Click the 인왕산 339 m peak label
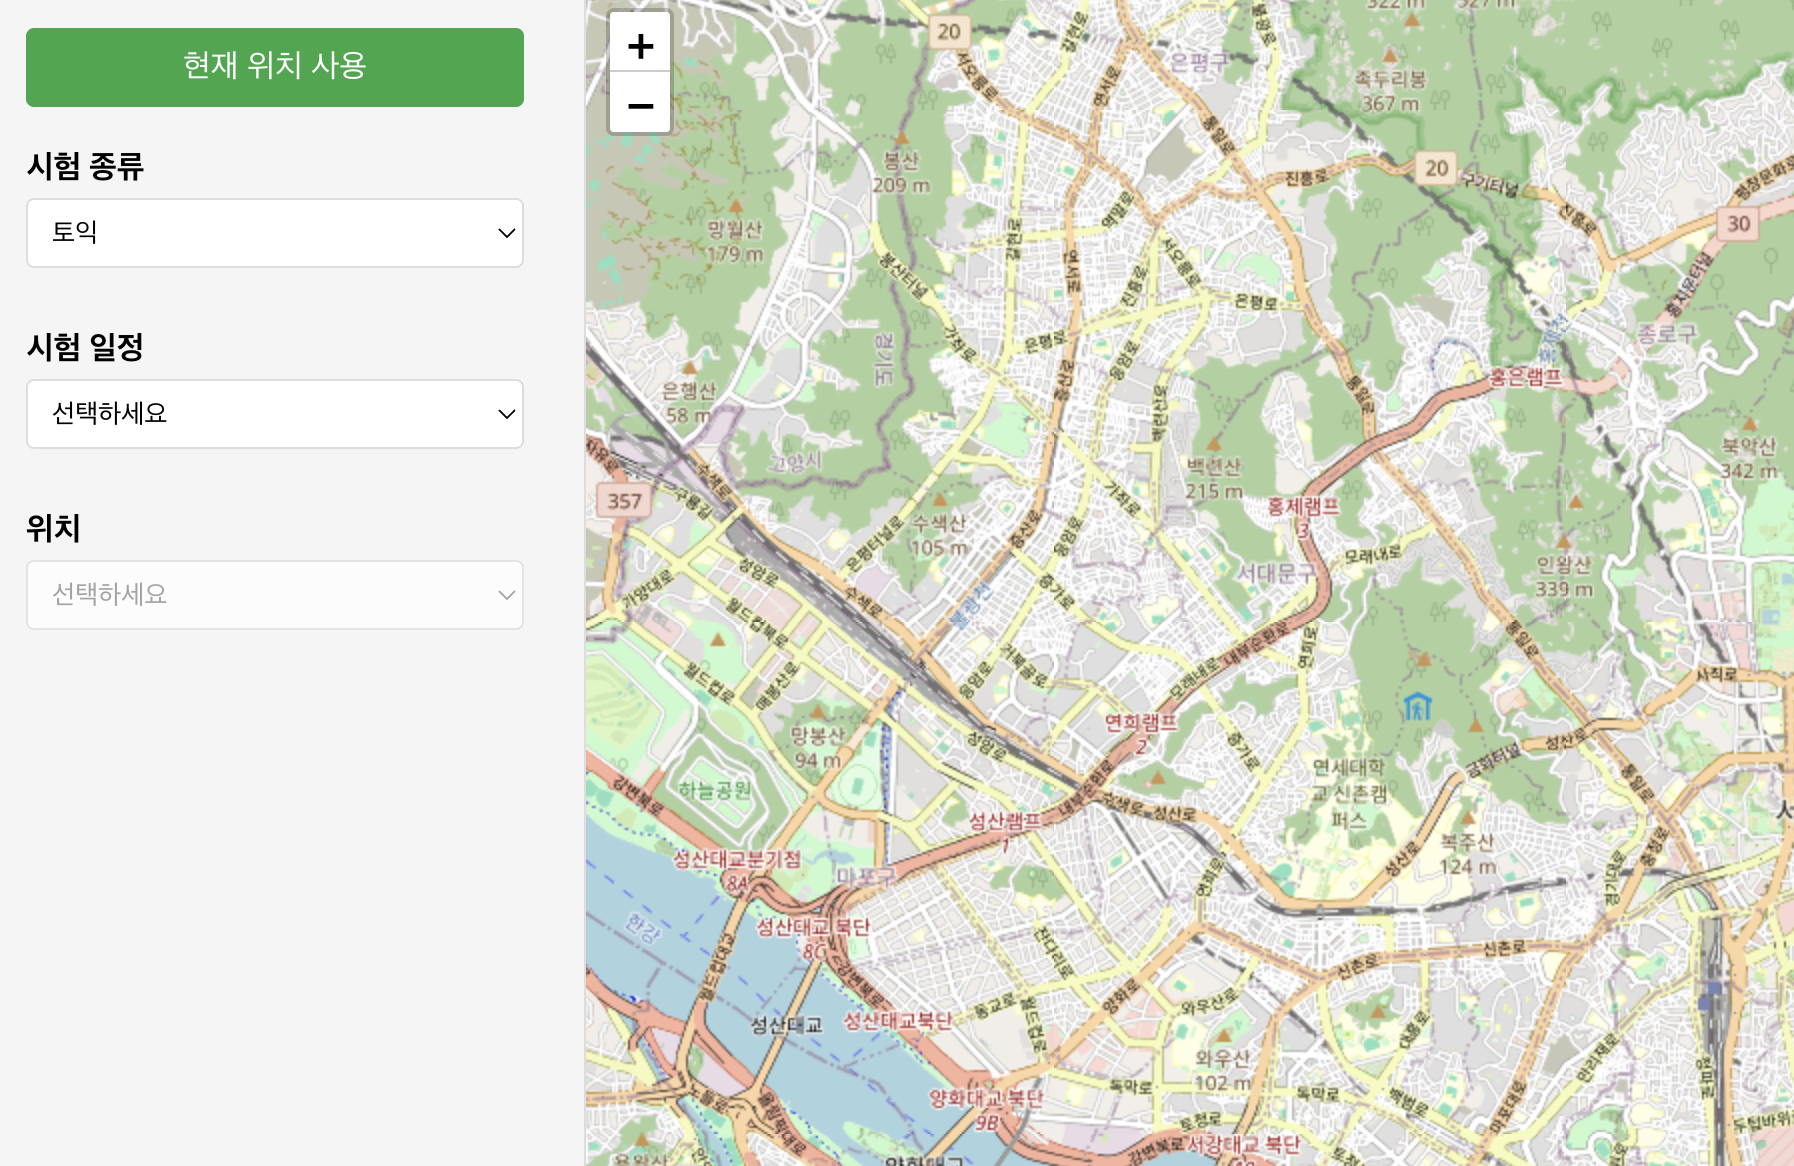Screen dimensions: 1794x1166 click(1564, 577)
